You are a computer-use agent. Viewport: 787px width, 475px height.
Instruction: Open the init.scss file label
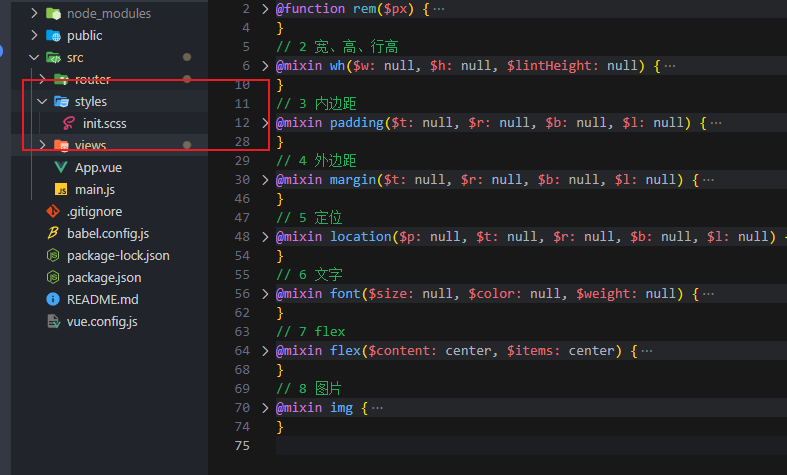tap(104, 124)
